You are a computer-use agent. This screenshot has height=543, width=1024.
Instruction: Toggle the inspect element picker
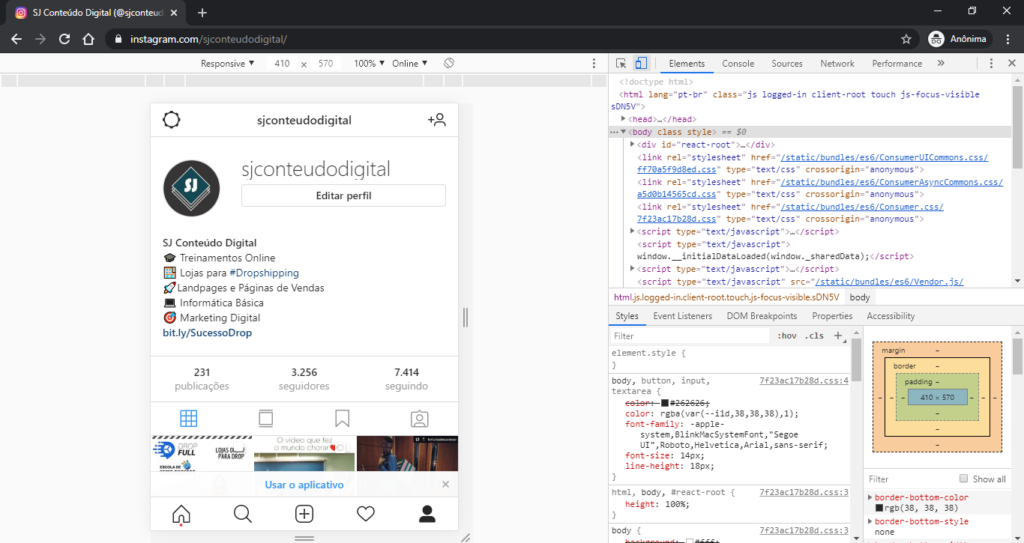pos(621,63)
